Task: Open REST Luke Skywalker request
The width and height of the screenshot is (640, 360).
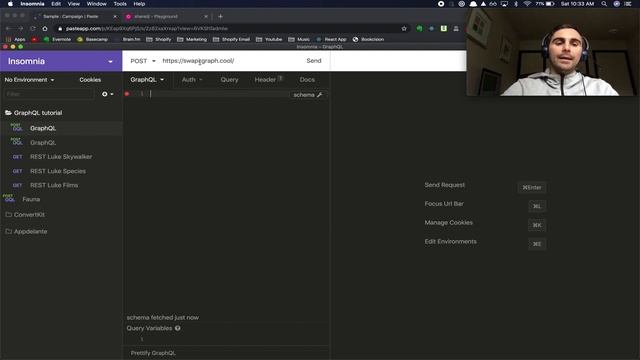Action: 61,157
